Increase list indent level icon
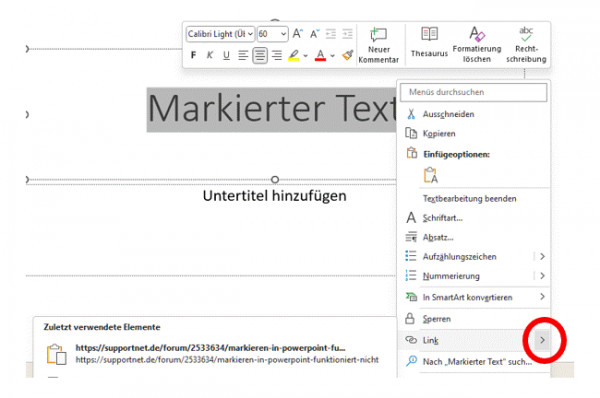 pyautogui.click(x=347, y=34)
